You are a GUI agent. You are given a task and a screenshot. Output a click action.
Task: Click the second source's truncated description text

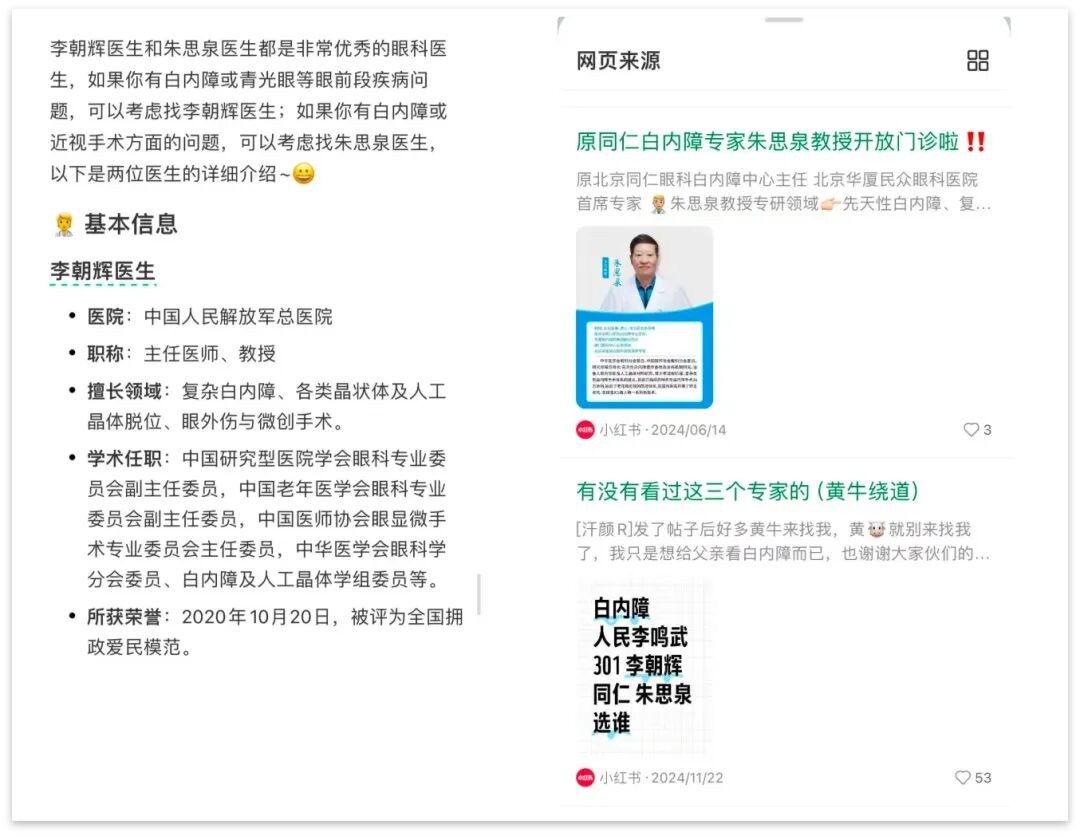coord(783,541)
